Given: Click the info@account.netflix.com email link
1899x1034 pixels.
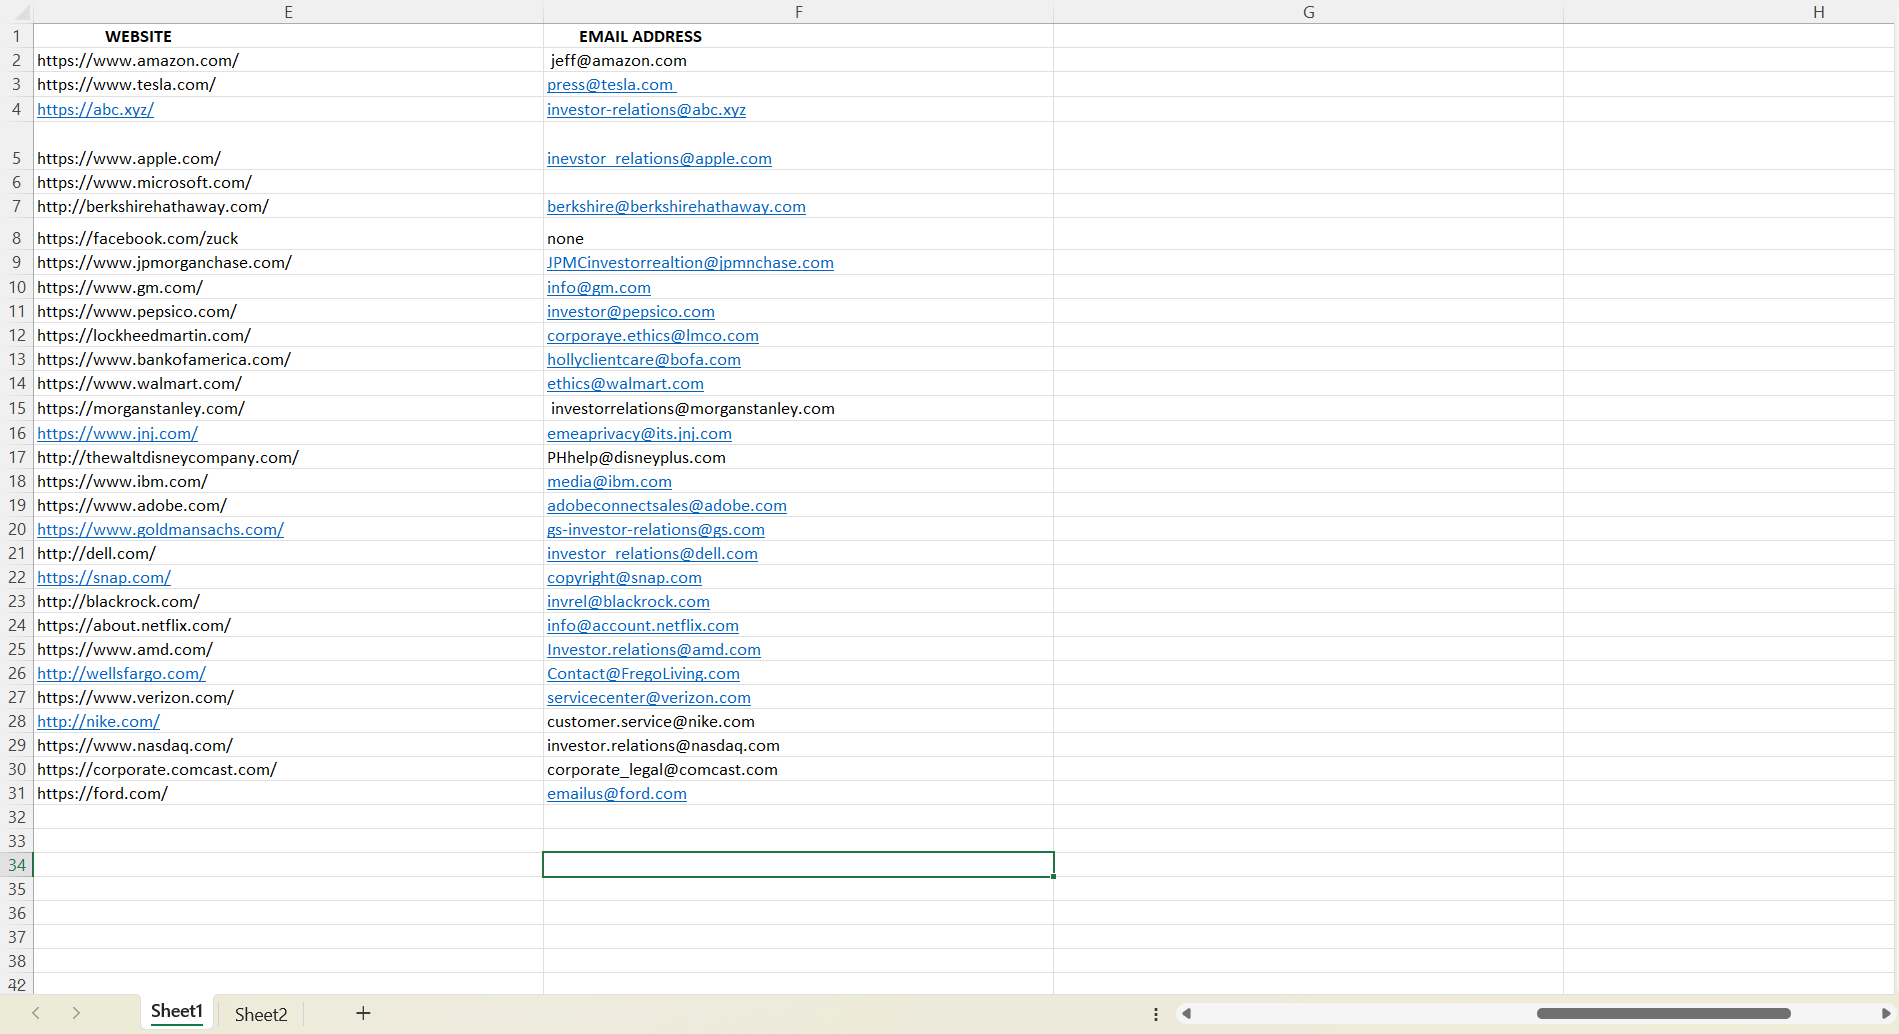Looking at the screenshot, I should pyautogui.click(x=642, y=626).
